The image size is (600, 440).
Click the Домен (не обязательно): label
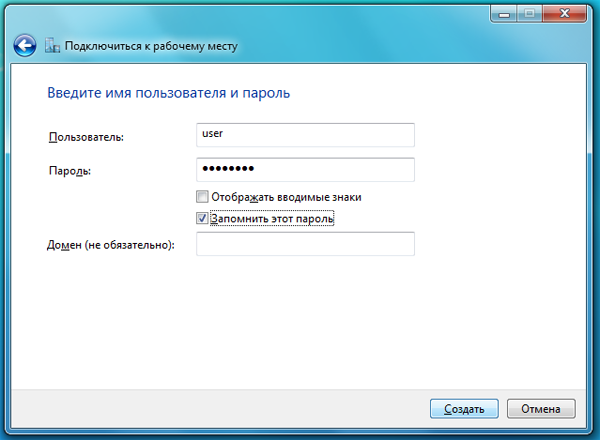pyautogui.click(x=111, y=245)
